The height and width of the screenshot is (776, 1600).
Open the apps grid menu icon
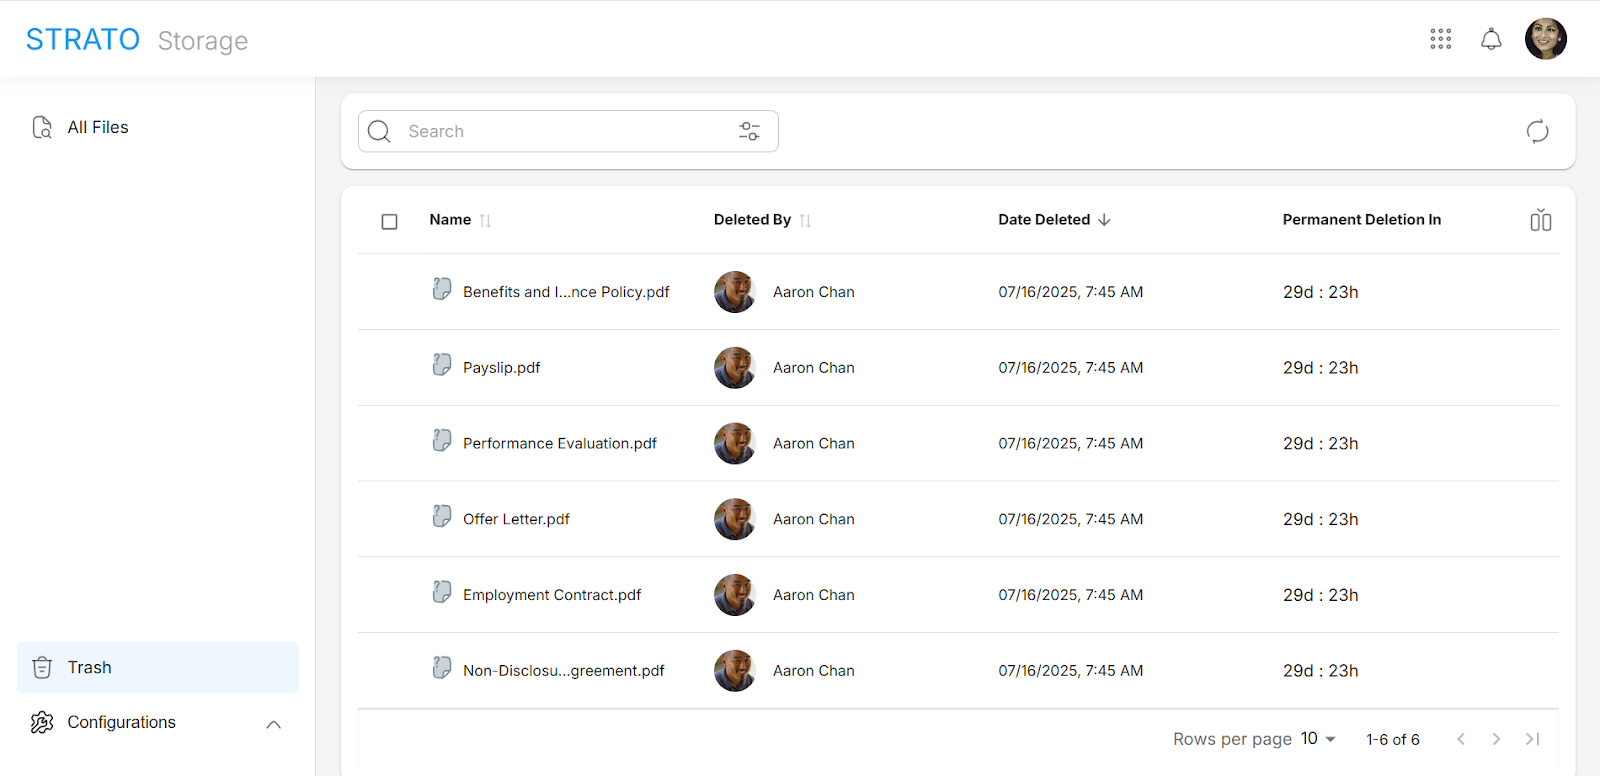click(x=1440, y=39)
